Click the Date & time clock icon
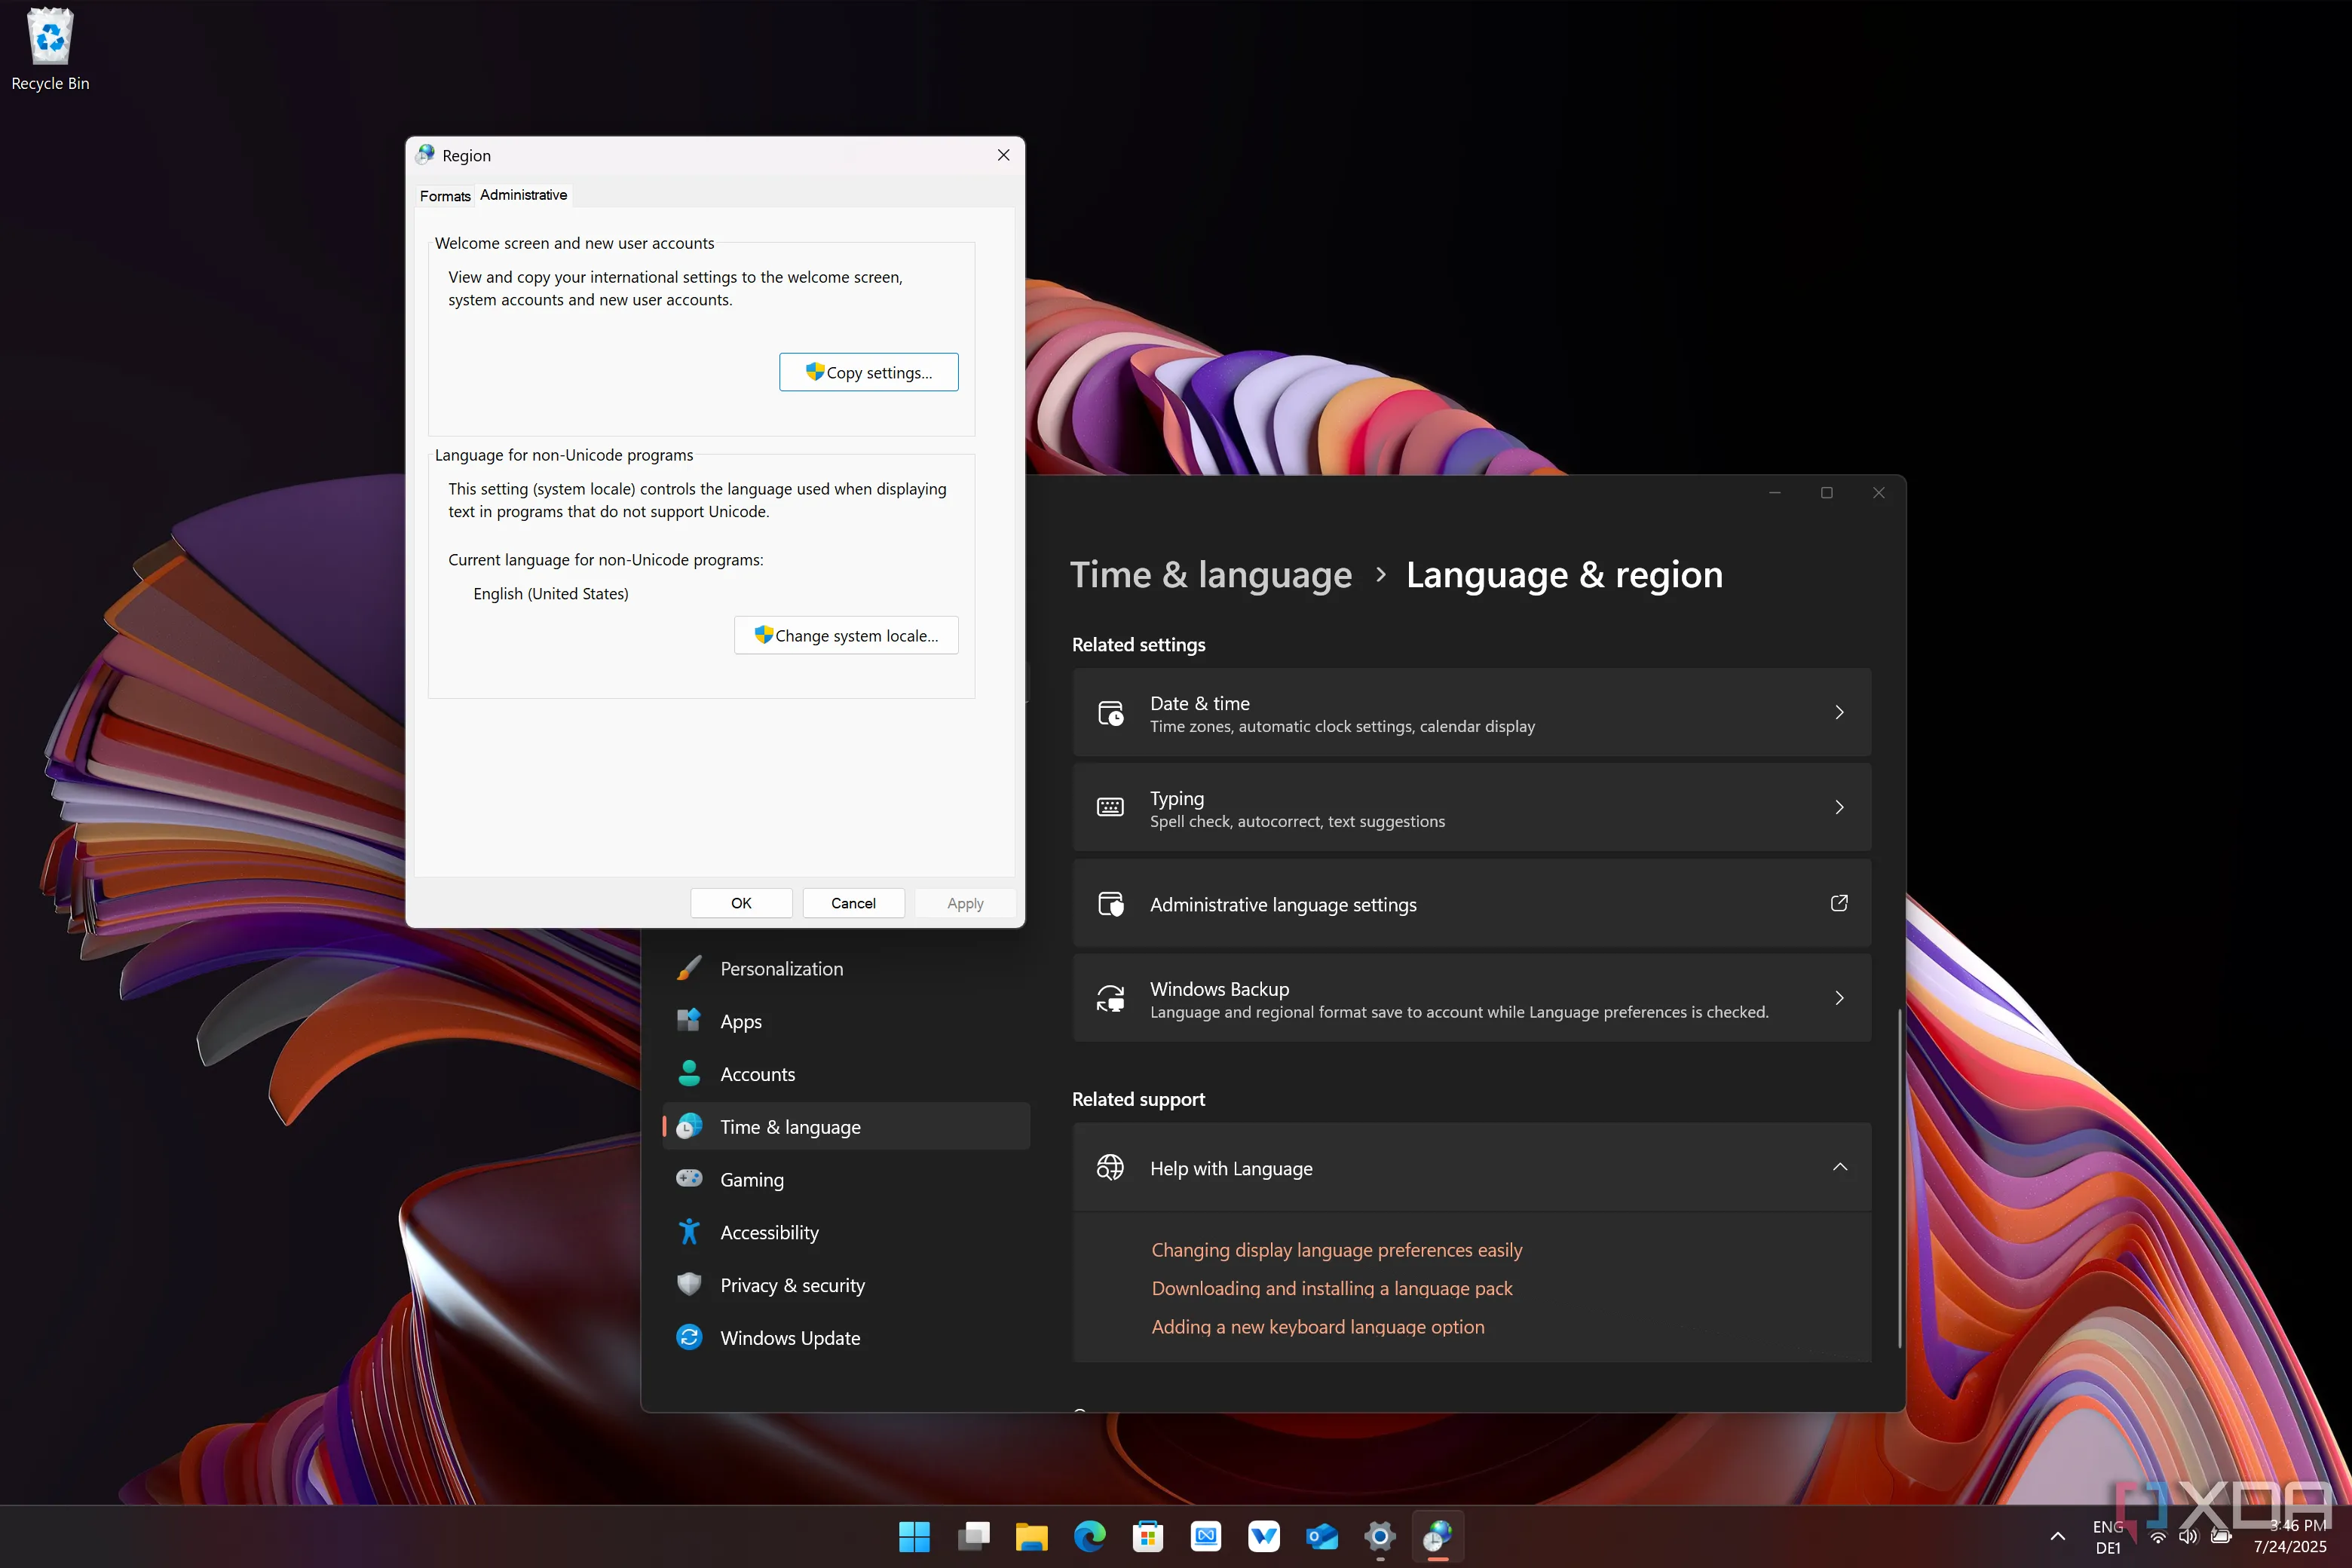The image size is (2352, 1568). (x=1110, y=713)
